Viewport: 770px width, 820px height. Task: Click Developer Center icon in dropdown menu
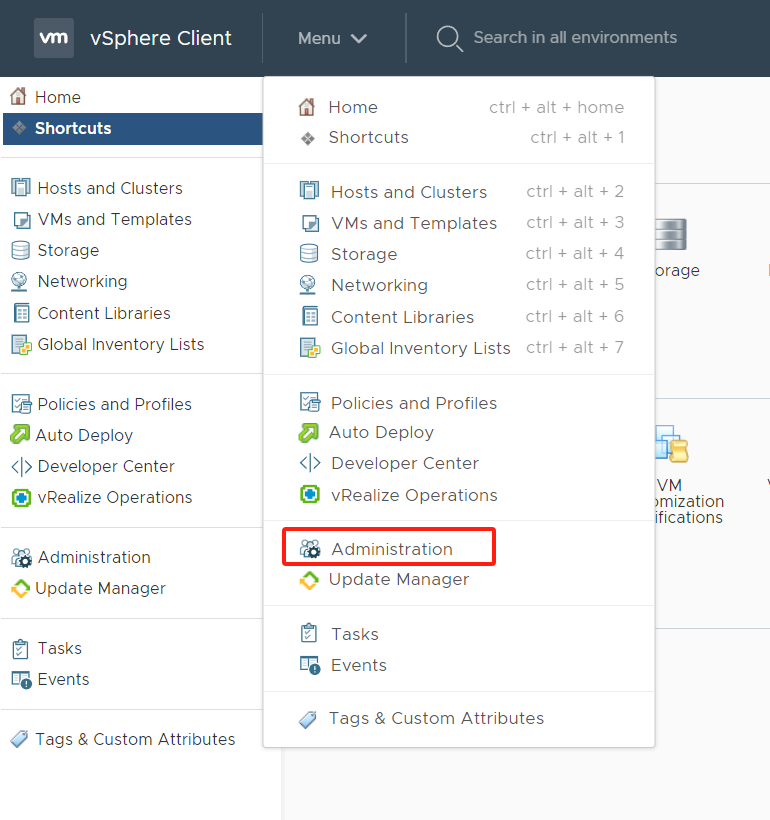[x=310, y=463]
